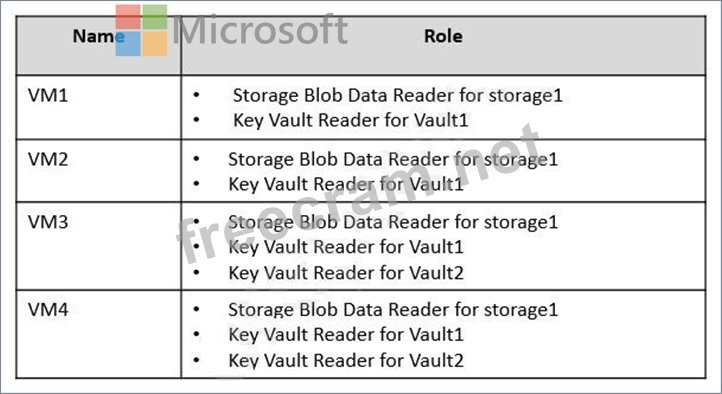Select VM4's Key Vault Reader for Vault1
Screen dimensions: 722x394
[x=346, y=334]
